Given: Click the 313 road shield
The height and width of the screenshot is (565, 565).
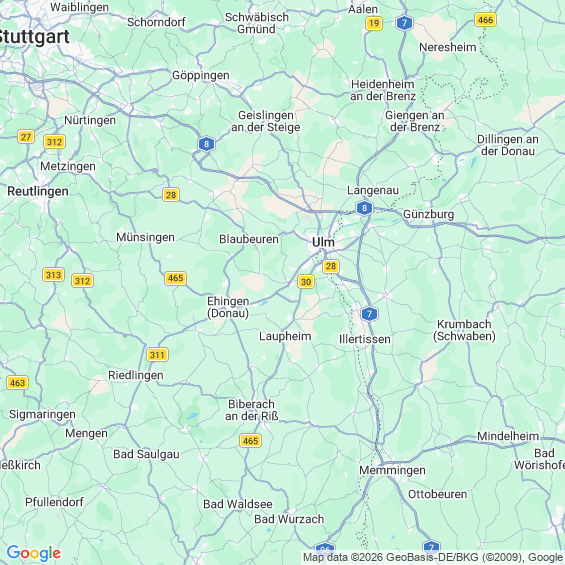Looking at the screenshot, I should click(53, 275).
